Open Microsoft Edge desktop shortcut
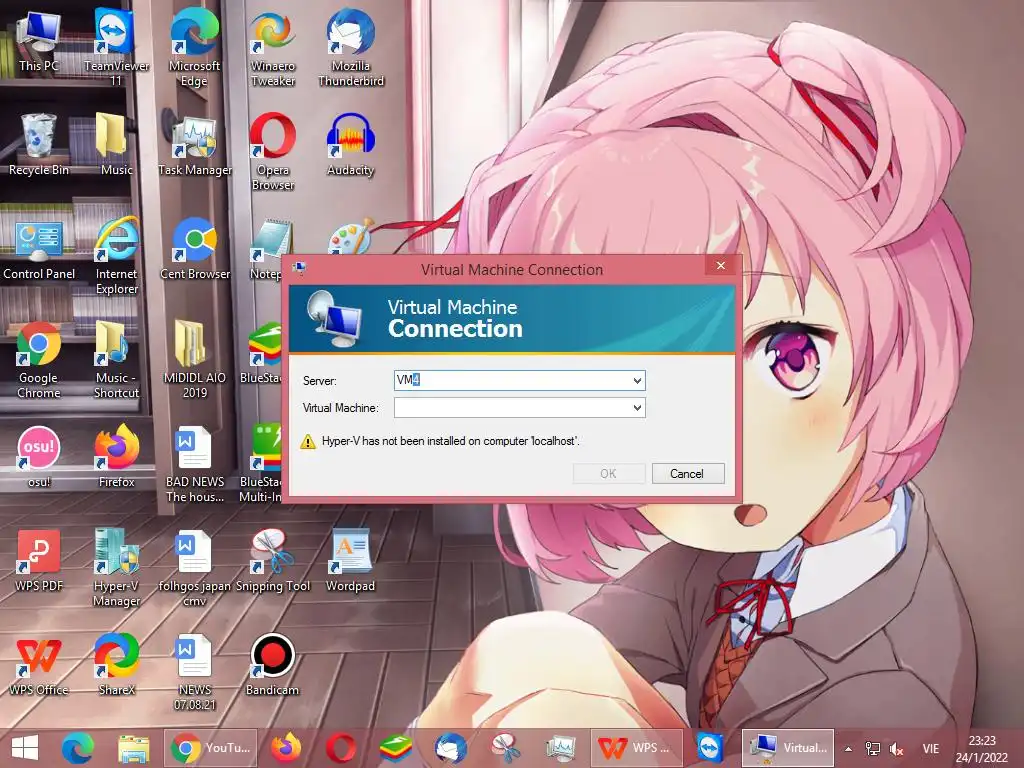The width and height of the screenshot is (1024, 768). point(194,47)
